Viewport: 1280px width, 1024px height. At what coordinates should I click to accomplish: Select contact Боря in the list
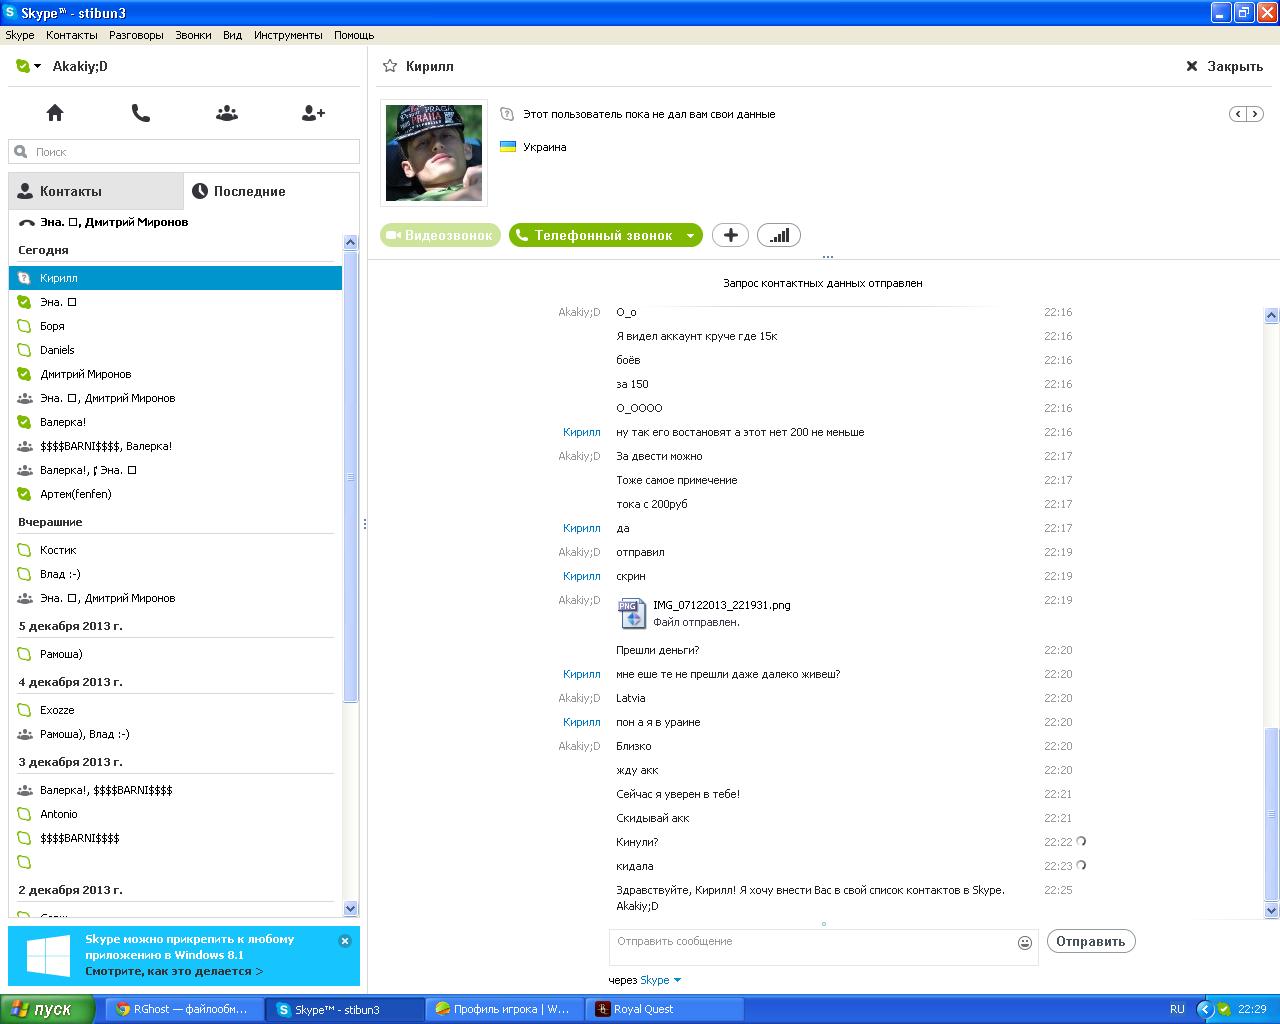click(175, 326)
